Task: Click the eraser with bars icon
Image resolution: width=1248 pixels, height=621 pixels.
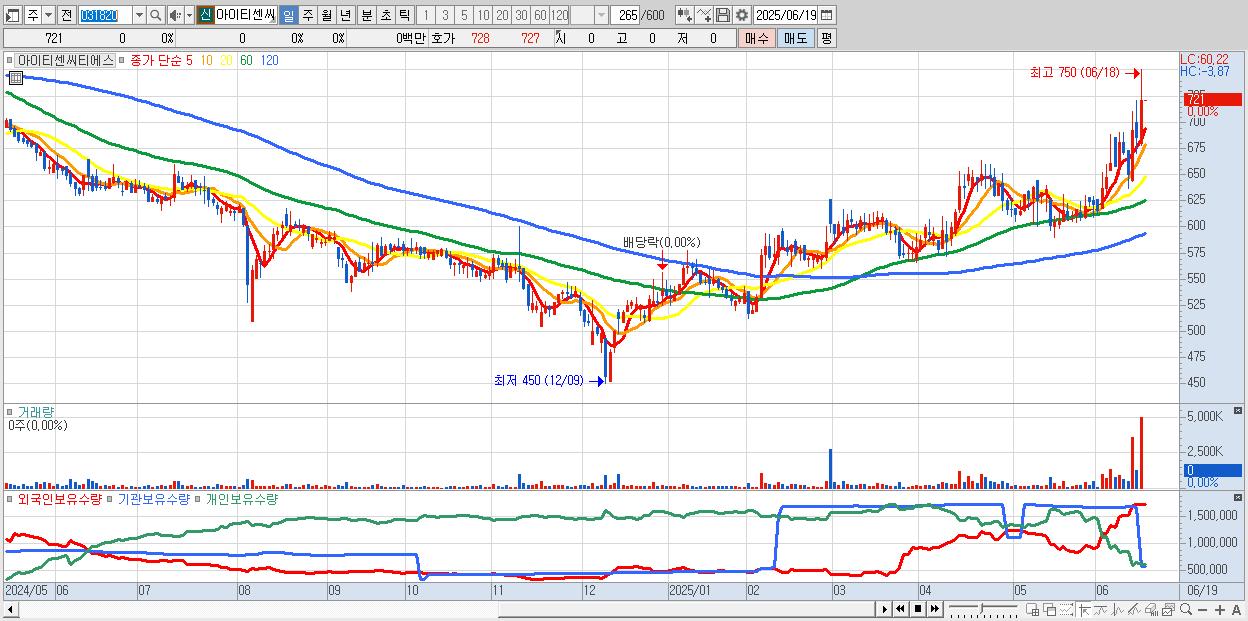Action: tap(1151, 610)
